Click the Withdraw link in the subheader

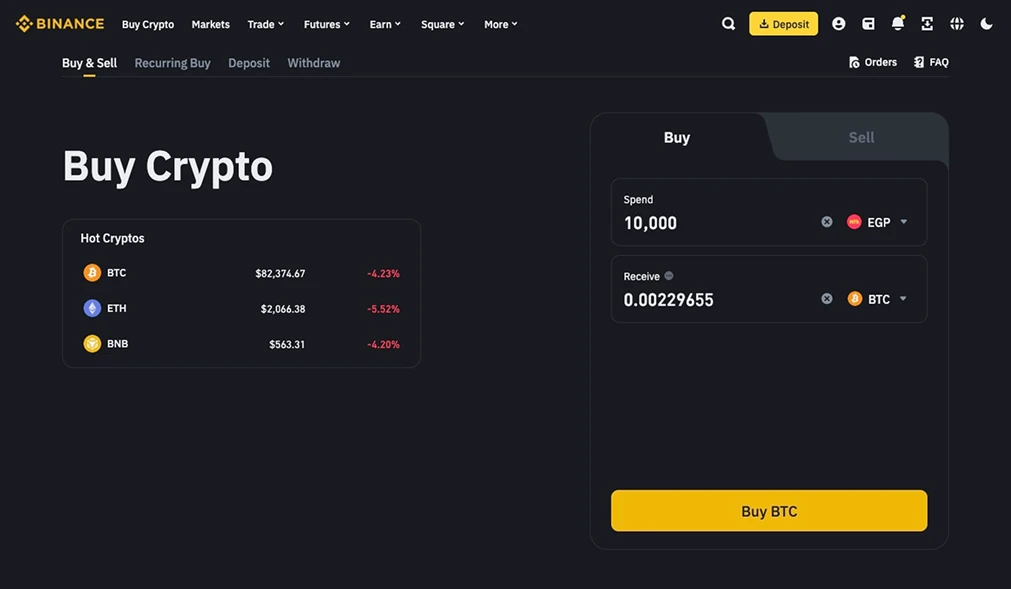click(x=313, y=62)
